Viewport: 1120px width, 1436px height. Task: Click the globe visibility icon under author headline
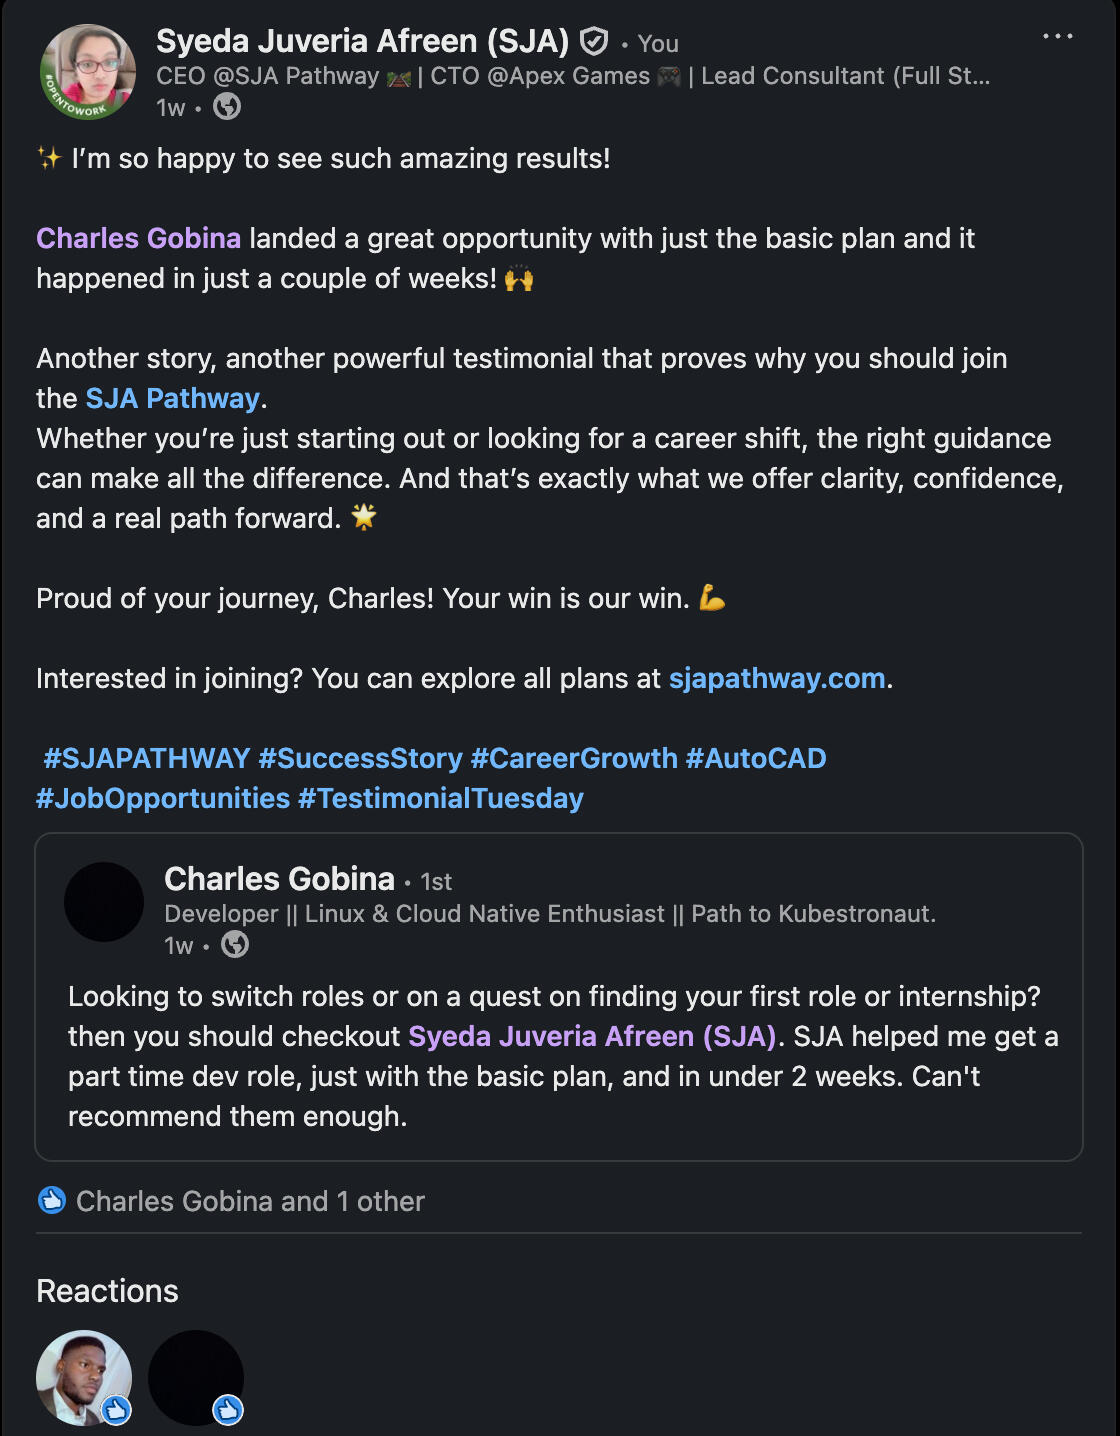(x=227, y=107)
